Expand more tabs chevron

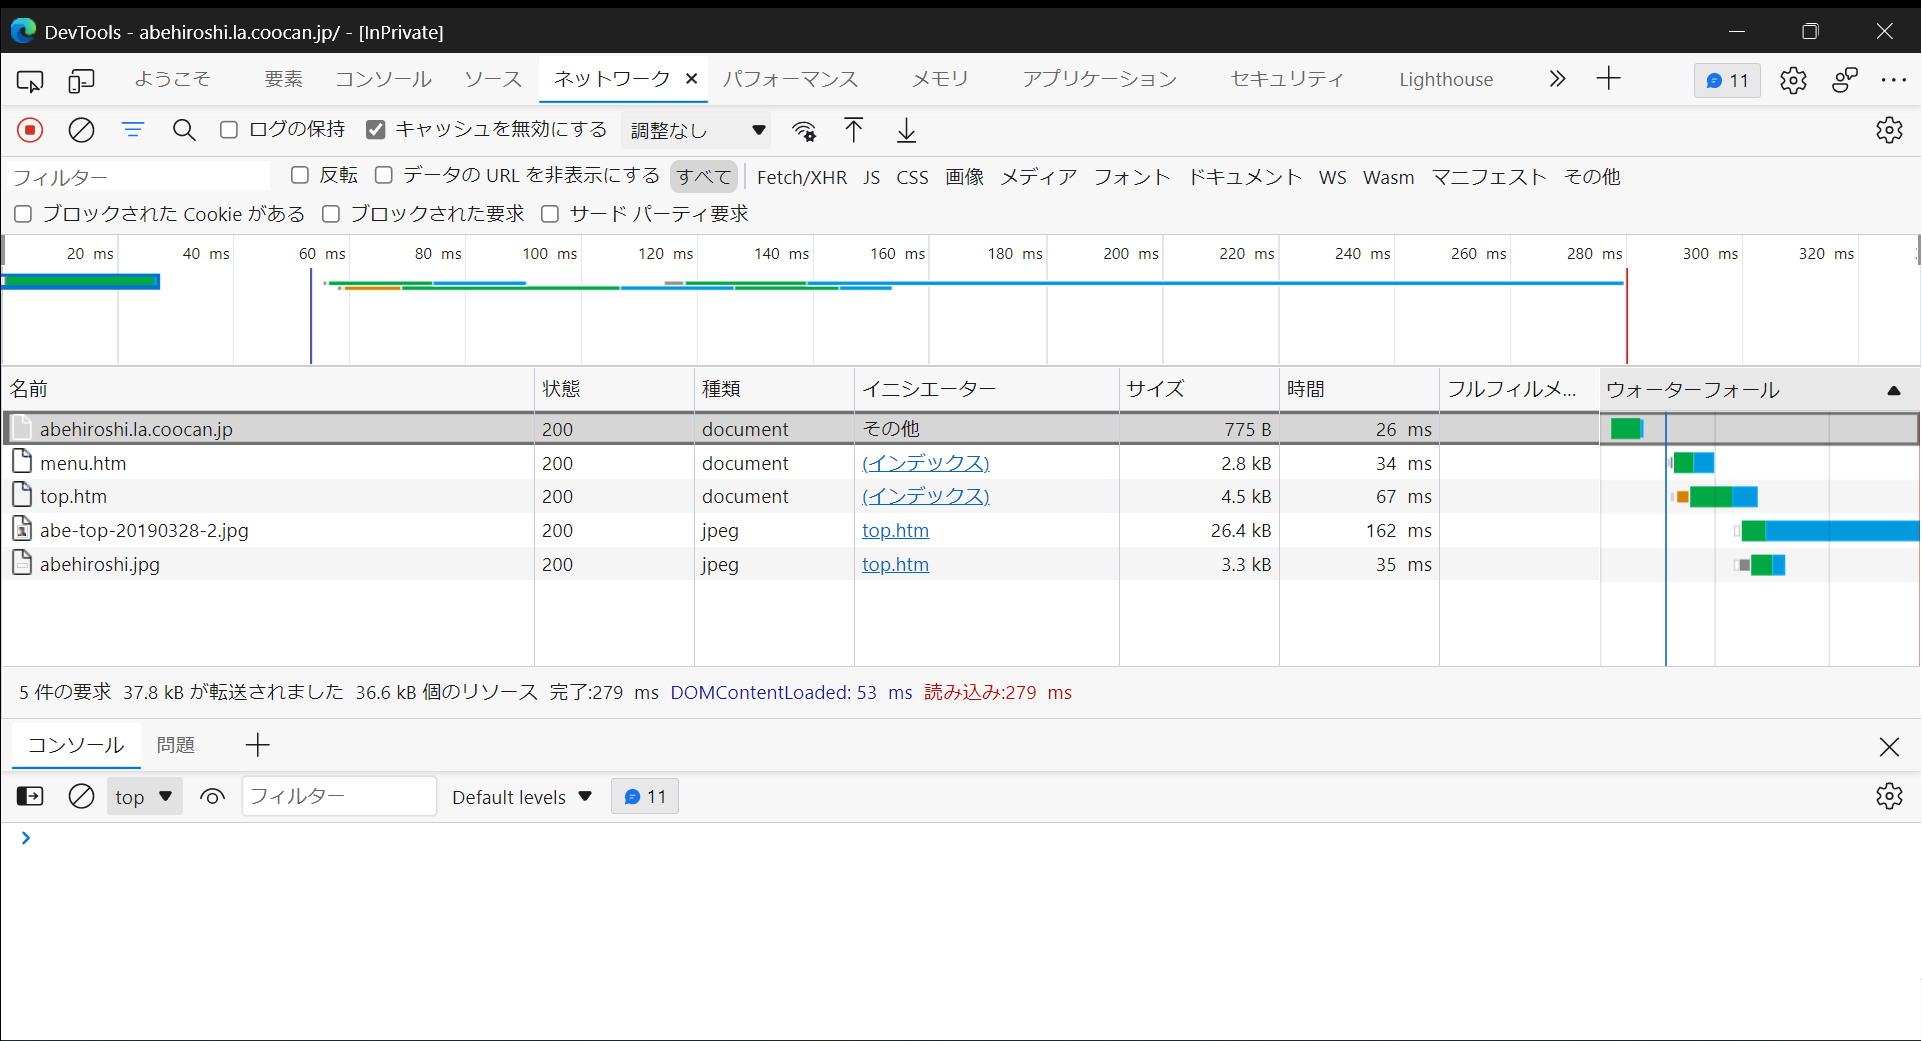pos(1557,79)
